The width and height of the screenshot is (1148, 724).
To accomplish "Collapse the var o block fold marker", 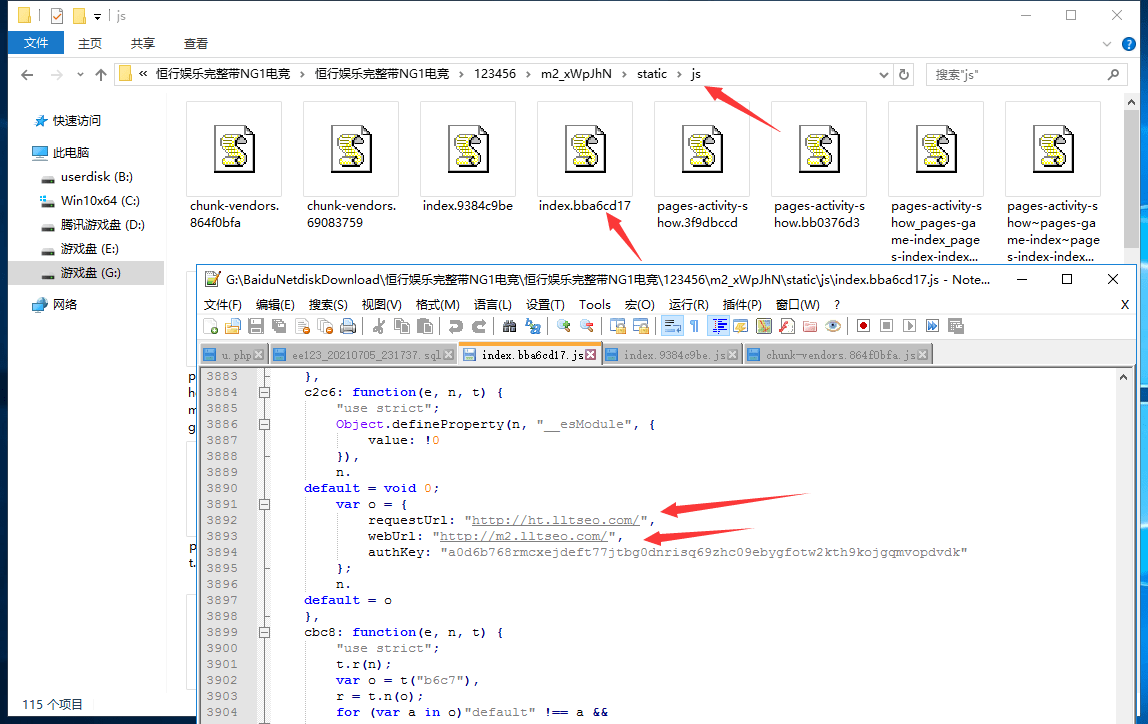I will (264, 504).
